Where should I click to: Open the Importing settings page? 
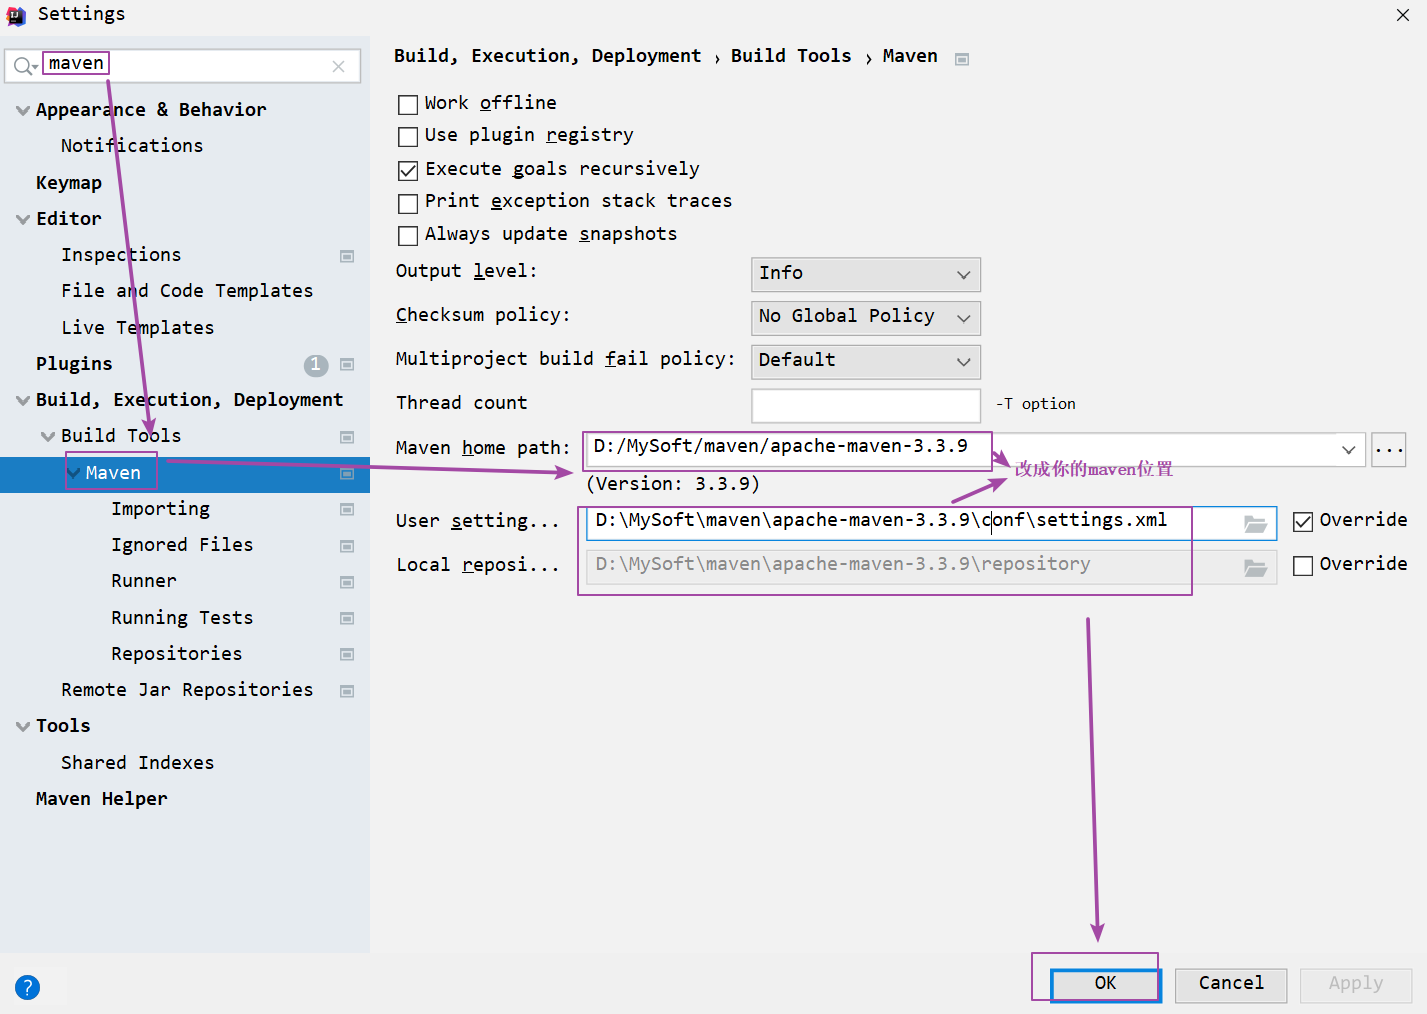(x=161, y=509)
